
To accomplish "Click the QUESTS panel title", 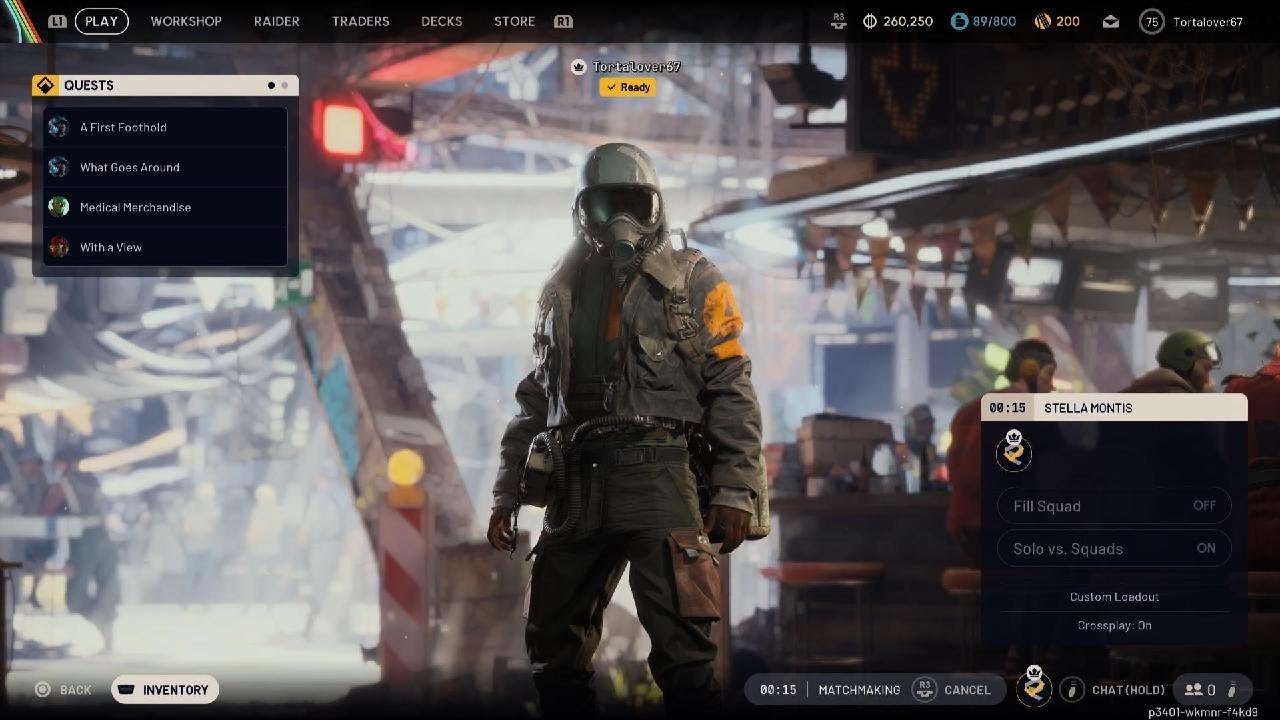I will (89, 85).
